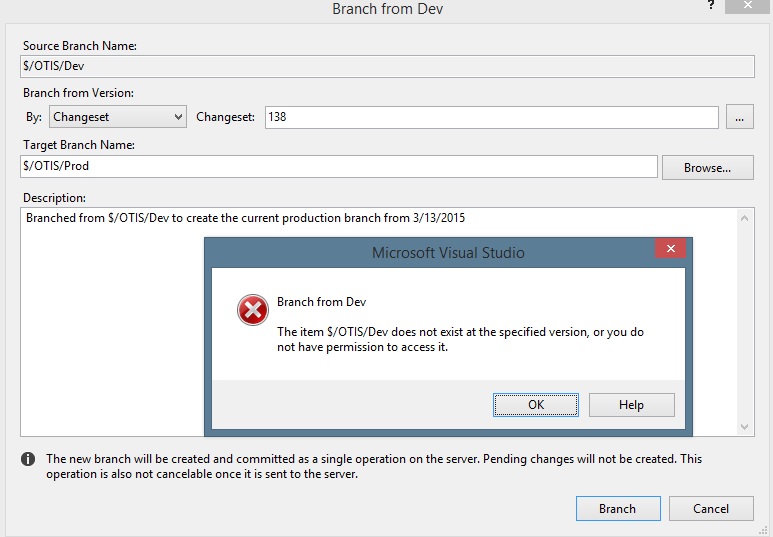Click the 'Branch from Dev' error heading
The height and width of the screenshot is (537, 773).
pyautogui.click(x=321, y=302)
